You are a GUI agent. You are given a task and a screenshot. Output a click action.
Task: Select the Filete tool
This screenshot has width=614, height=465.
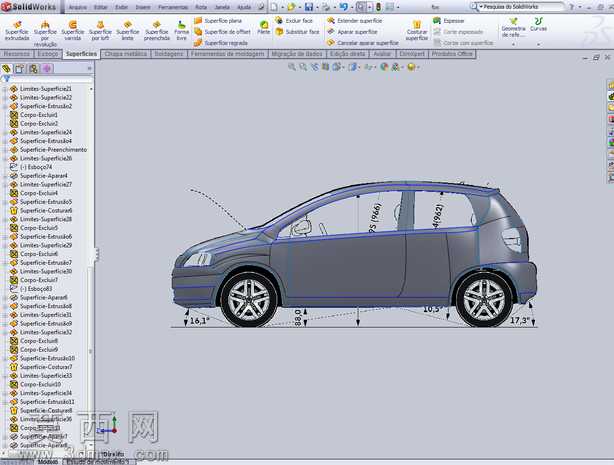(264, 28)
